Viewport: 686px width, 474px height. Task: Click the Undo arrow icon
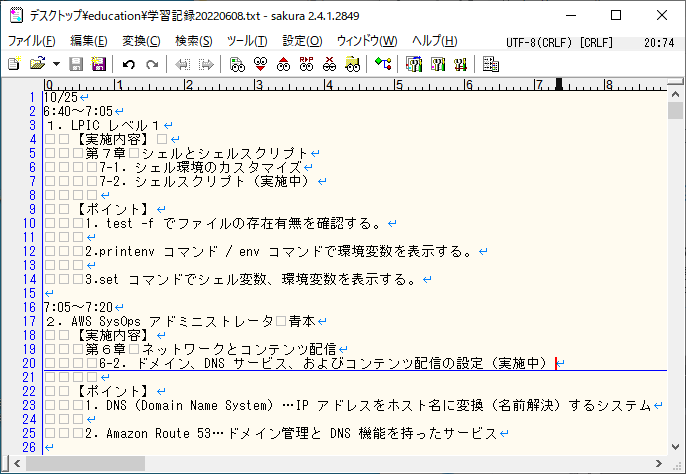pyautogui.click(x=129, y=64)
